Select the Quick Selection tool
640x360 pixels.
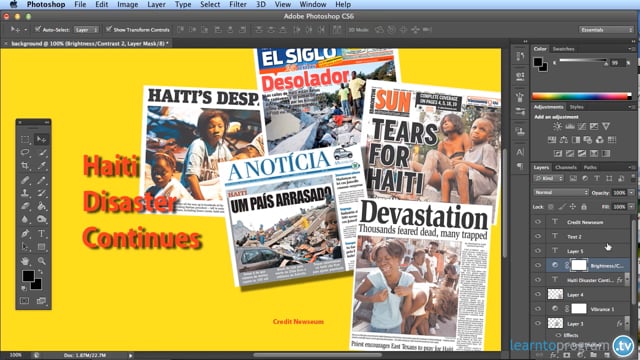[41, 153]
